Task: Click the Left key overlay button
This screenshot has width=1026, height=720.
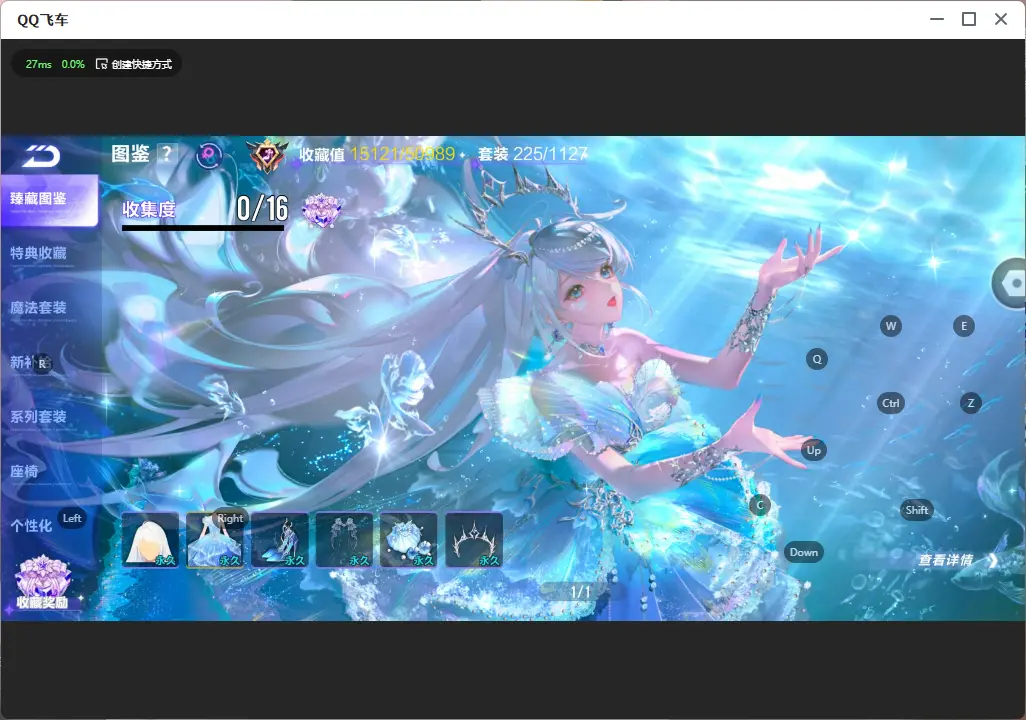Action: (x=72, y=518)
